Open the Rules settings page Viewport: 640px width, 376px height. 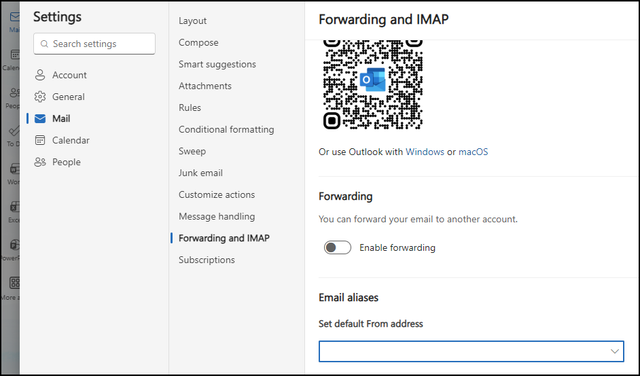pos(190,107)
